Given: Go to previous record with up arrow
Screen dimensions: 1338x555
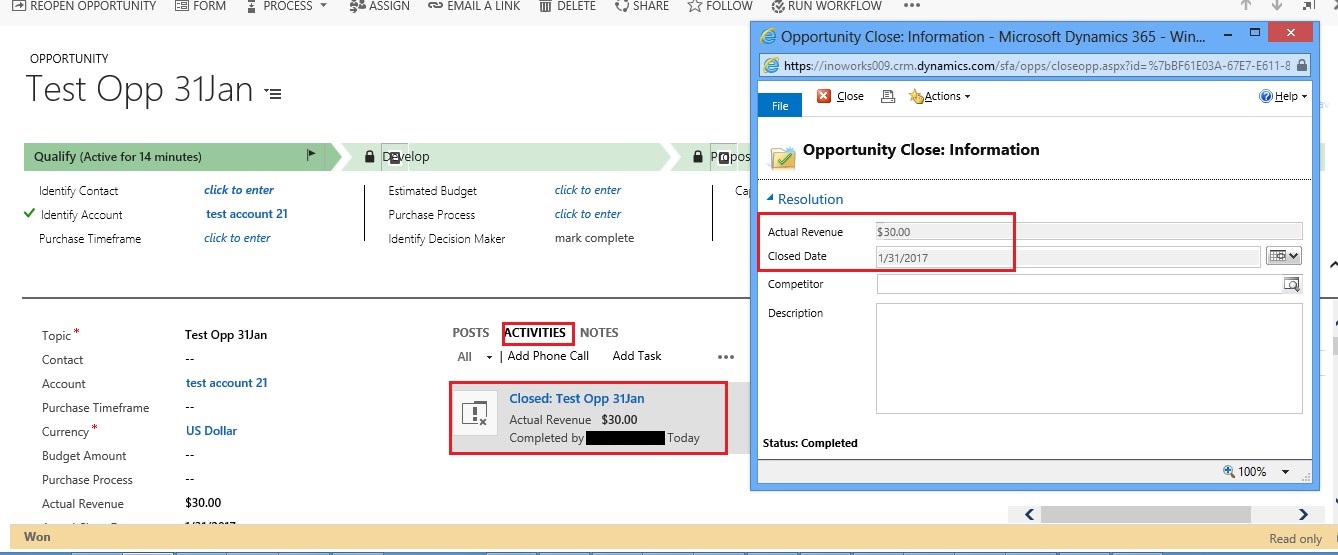Looking at the screenshot, I should [x=1245, y=5].
